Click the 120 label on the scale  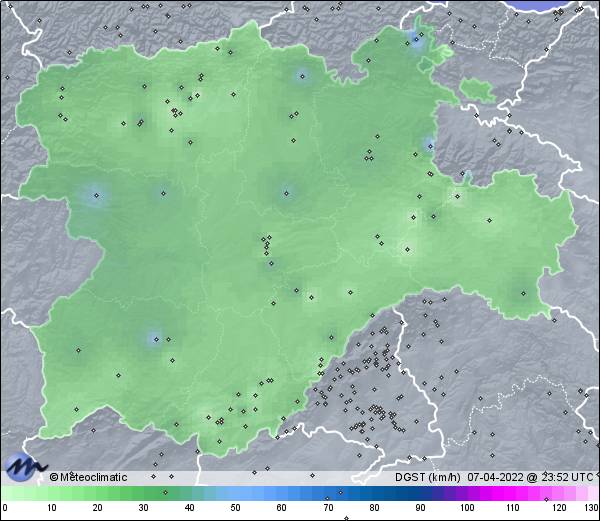click(559, 508)
